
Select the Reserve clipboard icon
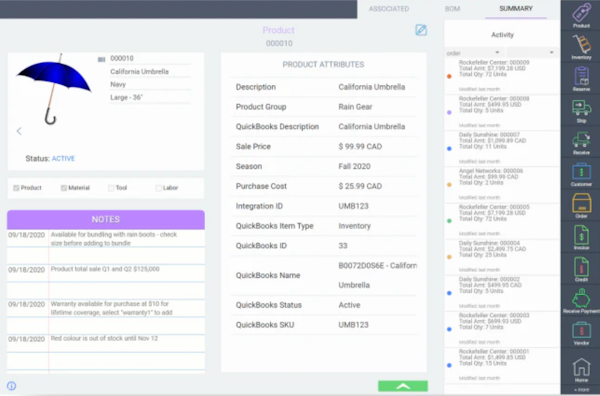581,78
